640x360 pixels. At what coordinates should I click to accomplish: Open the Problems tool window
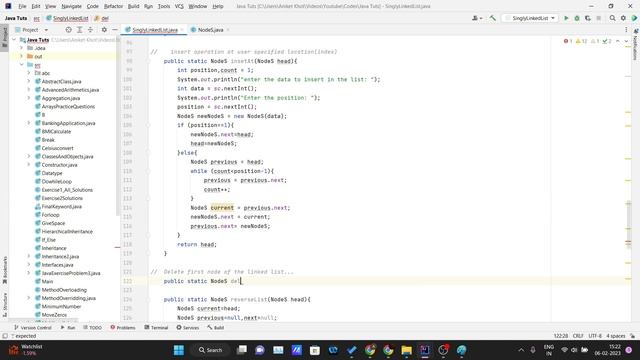tap(123, 327)
